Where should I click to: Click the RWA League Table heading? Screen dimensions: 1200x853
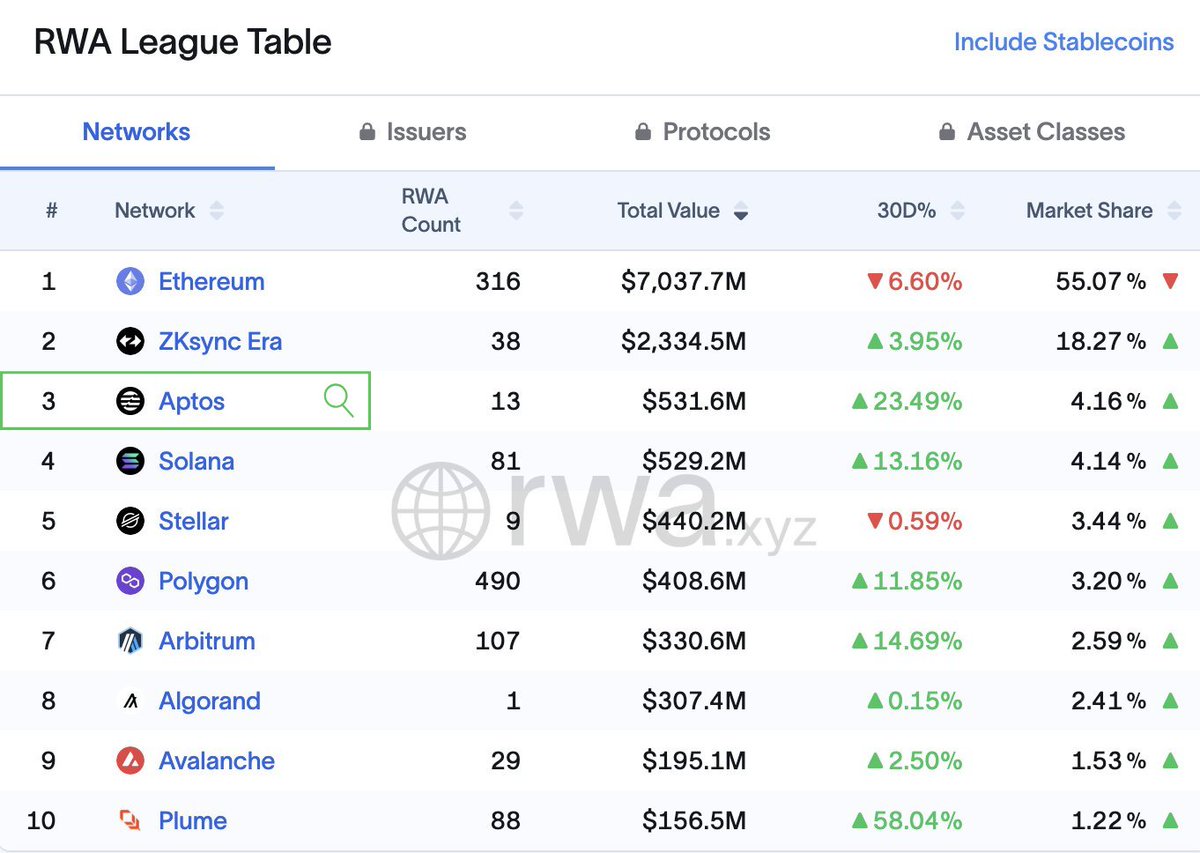[x=183, y=43]
